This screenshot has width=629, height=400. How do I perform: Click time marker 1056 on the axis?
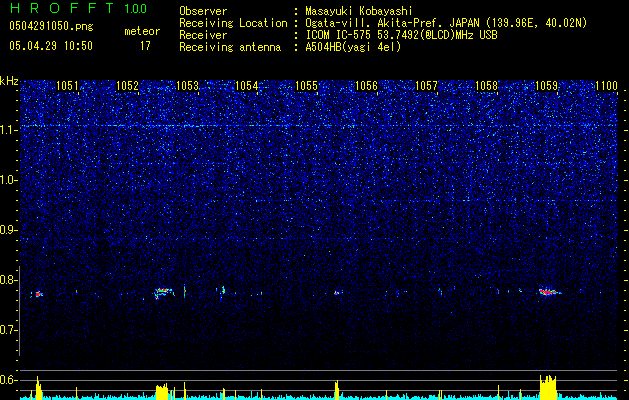coord(367,85)
